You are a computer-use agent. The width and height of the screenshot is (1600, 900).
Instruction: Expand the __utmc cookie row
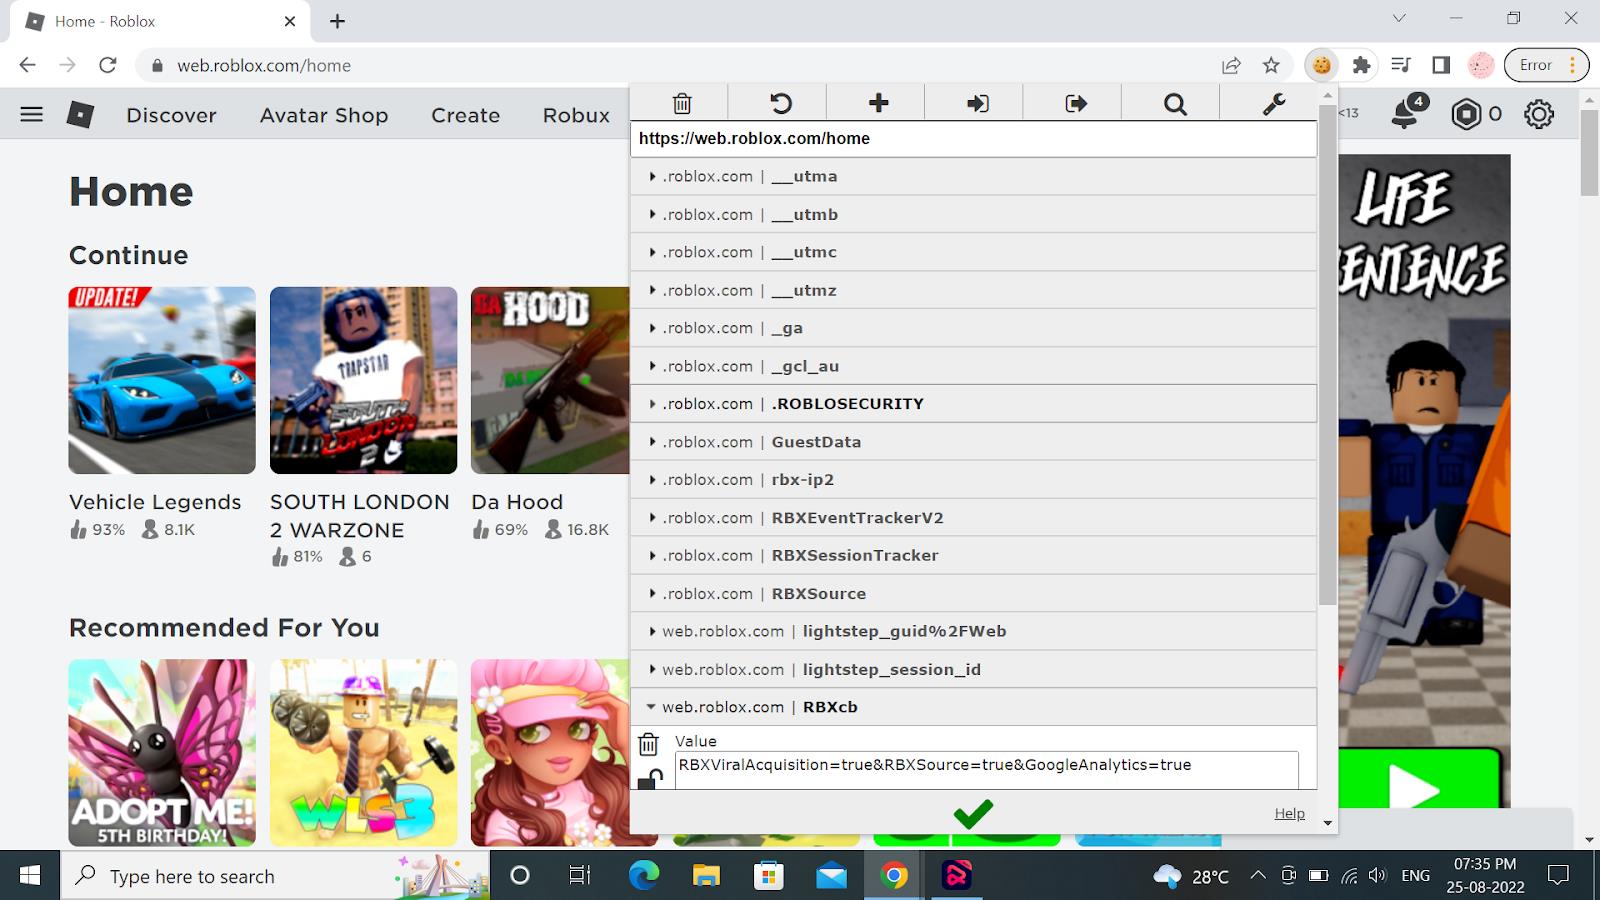click(973, 252)
